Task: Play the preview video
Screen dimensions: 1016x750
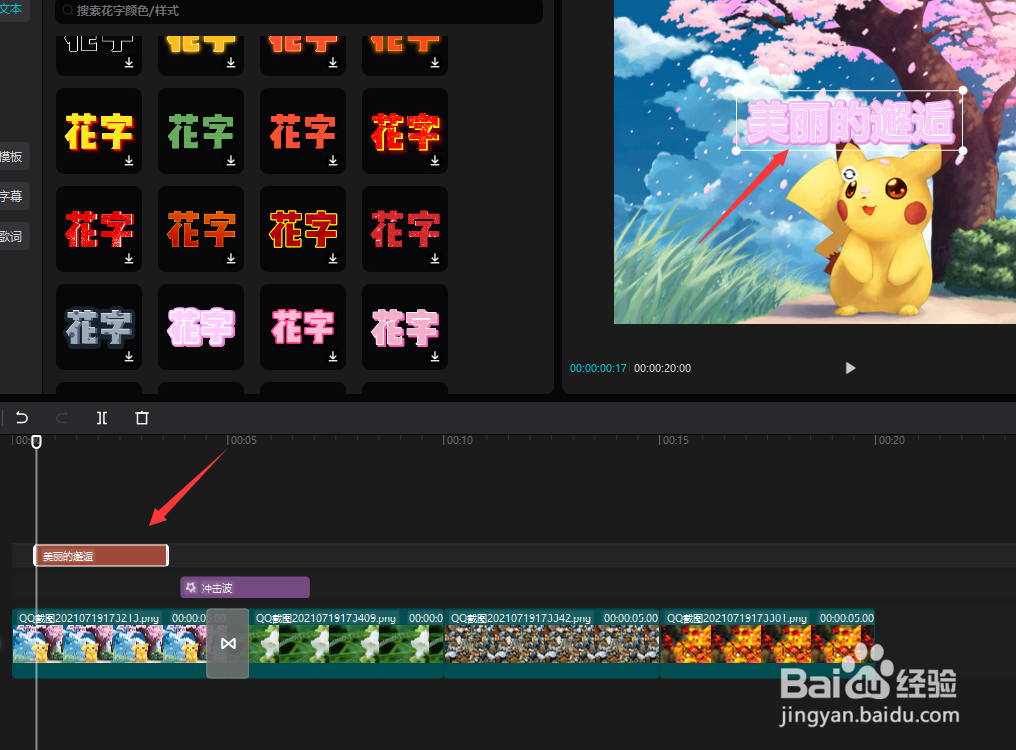Action: click(850, 368)
